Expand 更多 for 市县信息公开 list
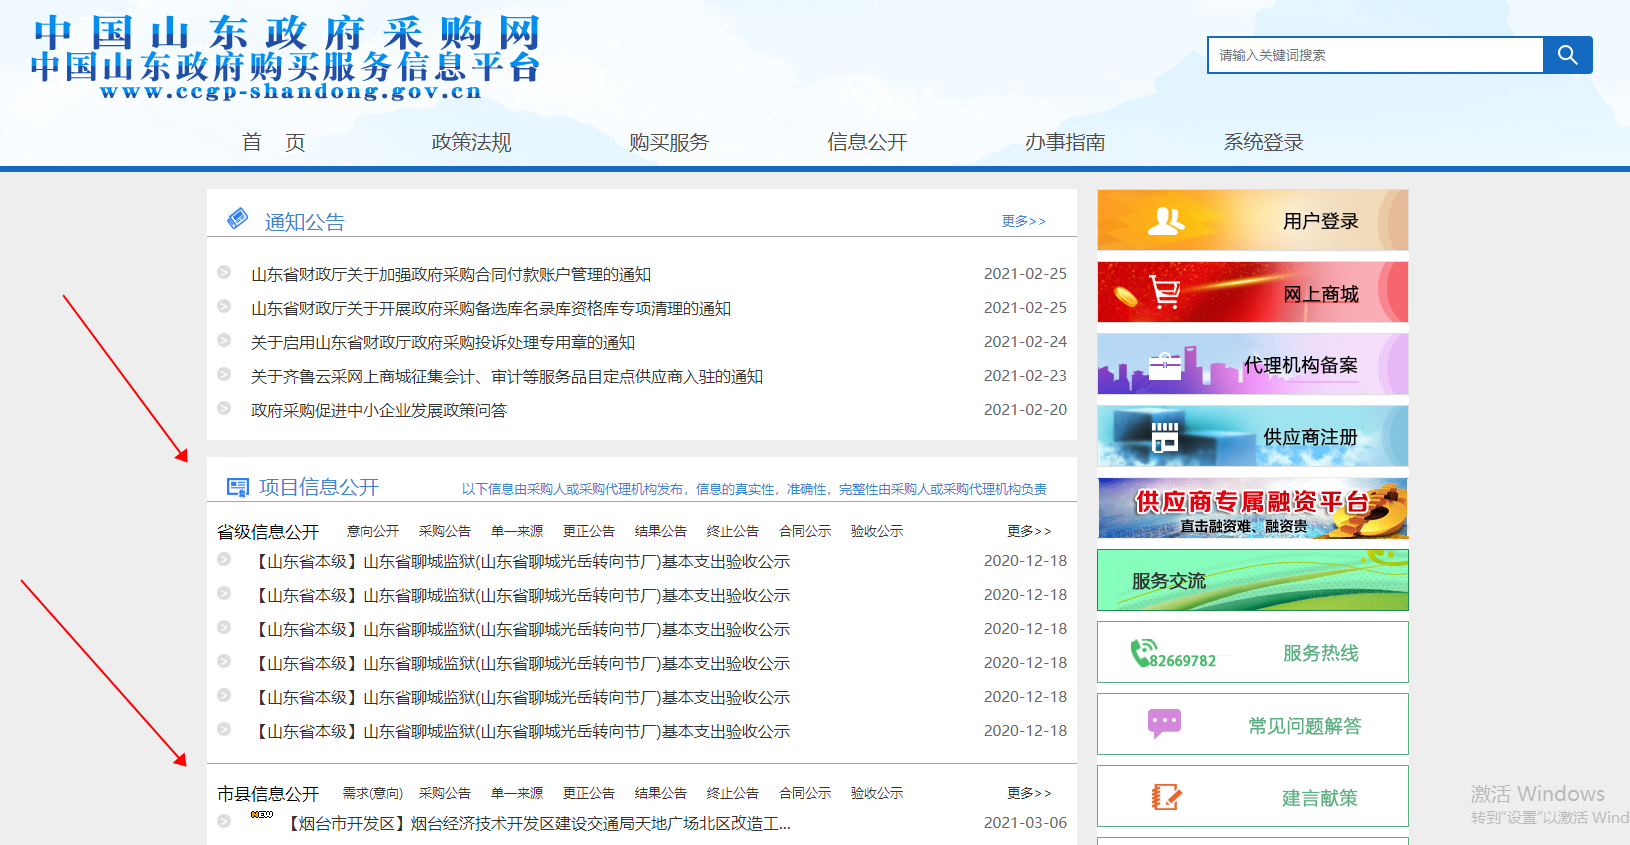 1028,793
